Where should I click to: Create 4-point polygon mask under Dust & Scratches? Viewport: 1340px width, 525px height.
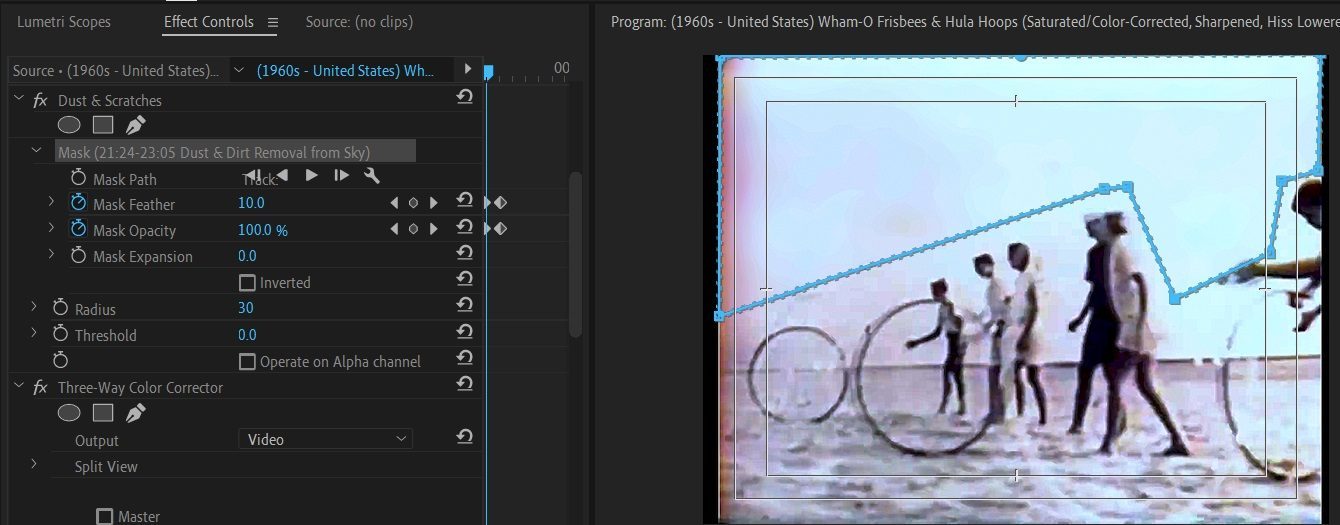coord(103,125)
